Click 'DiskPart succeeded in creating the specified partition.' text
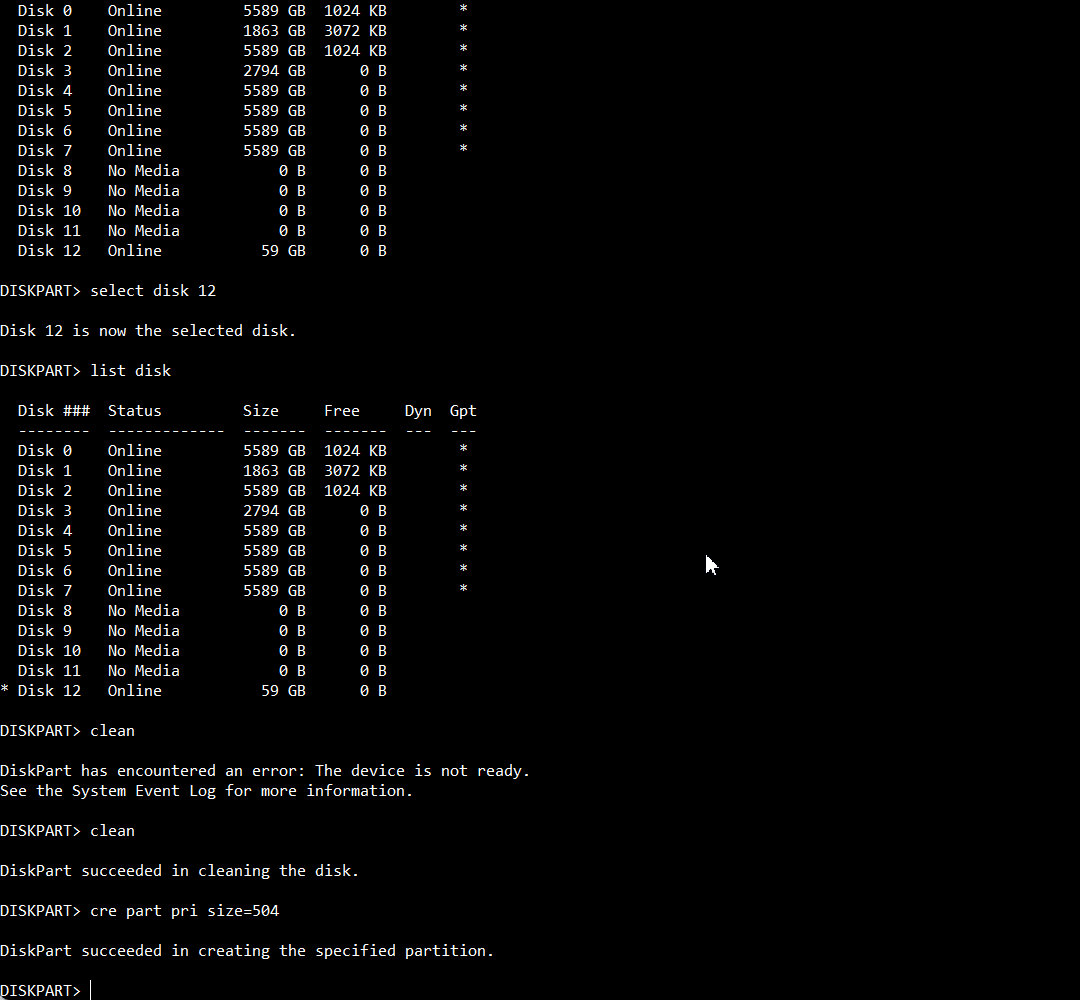The width and height of the screenshot is (1080, 1000). 247,950
